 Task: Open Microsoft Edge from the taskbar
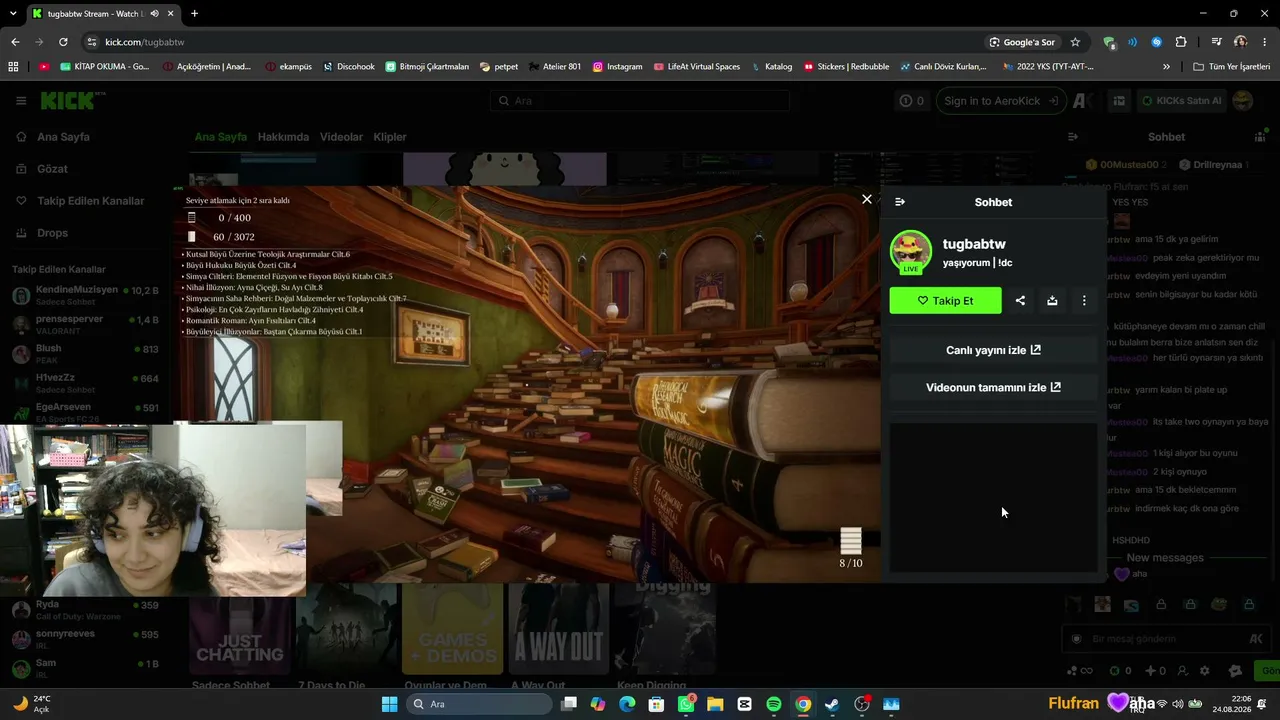627,704
